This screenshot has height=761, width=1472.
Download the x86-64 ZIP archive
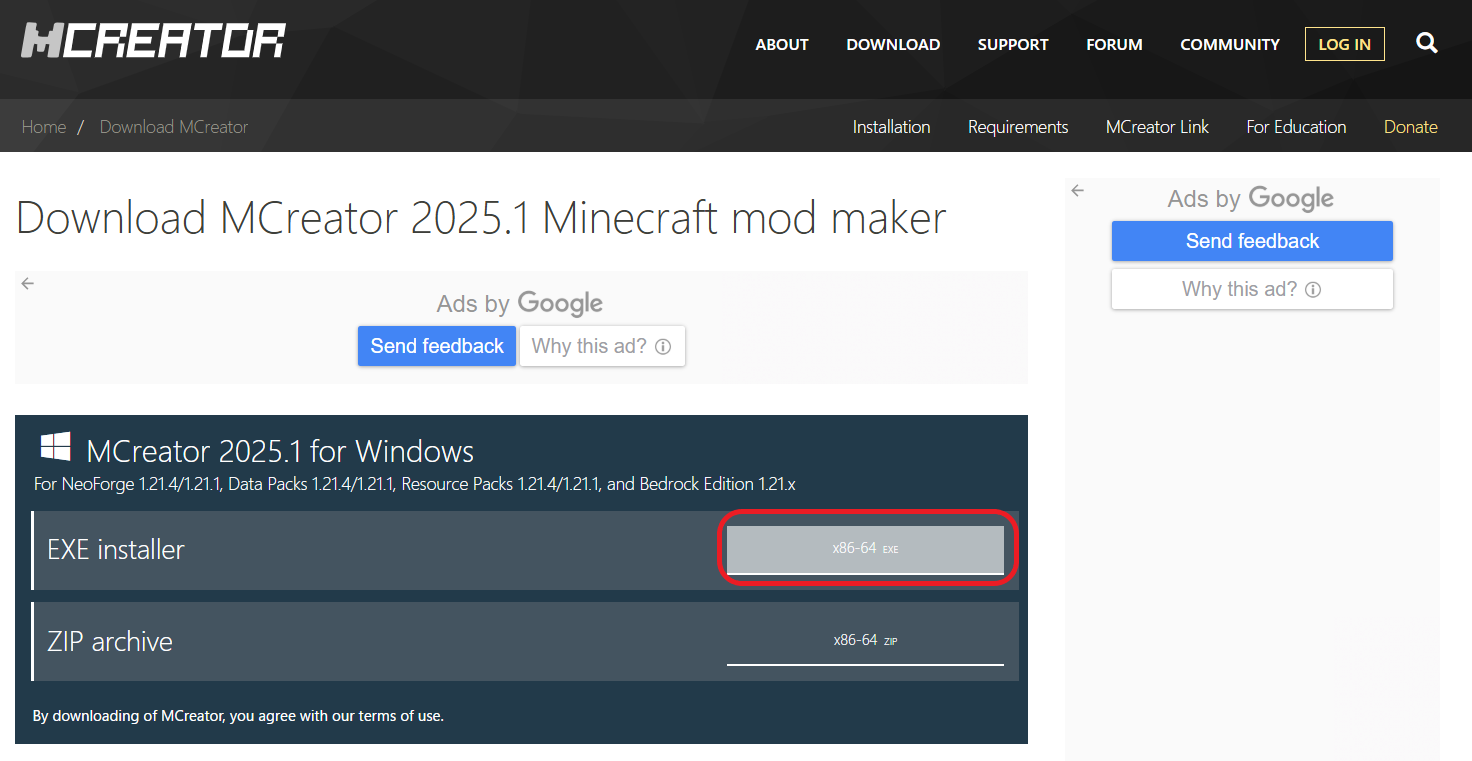click(866, 641)
